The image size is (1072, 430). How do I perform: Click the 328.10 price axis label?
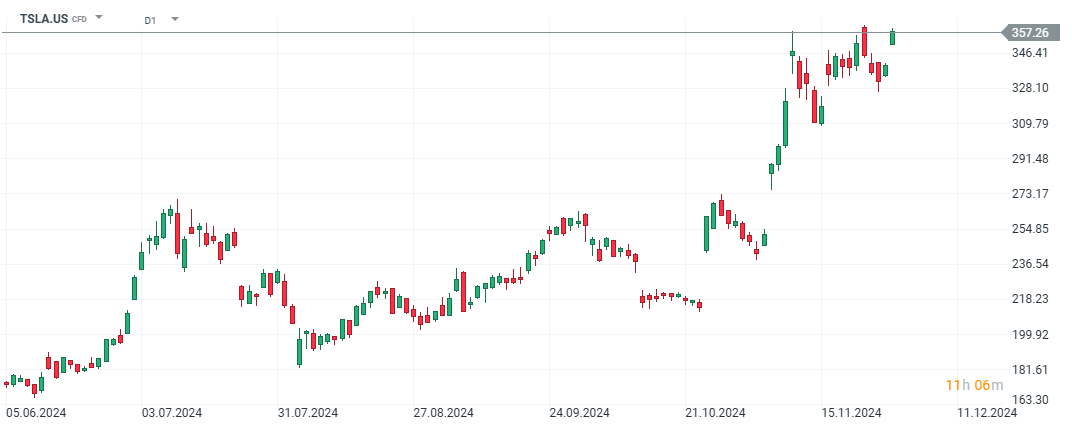point(1030,88)
